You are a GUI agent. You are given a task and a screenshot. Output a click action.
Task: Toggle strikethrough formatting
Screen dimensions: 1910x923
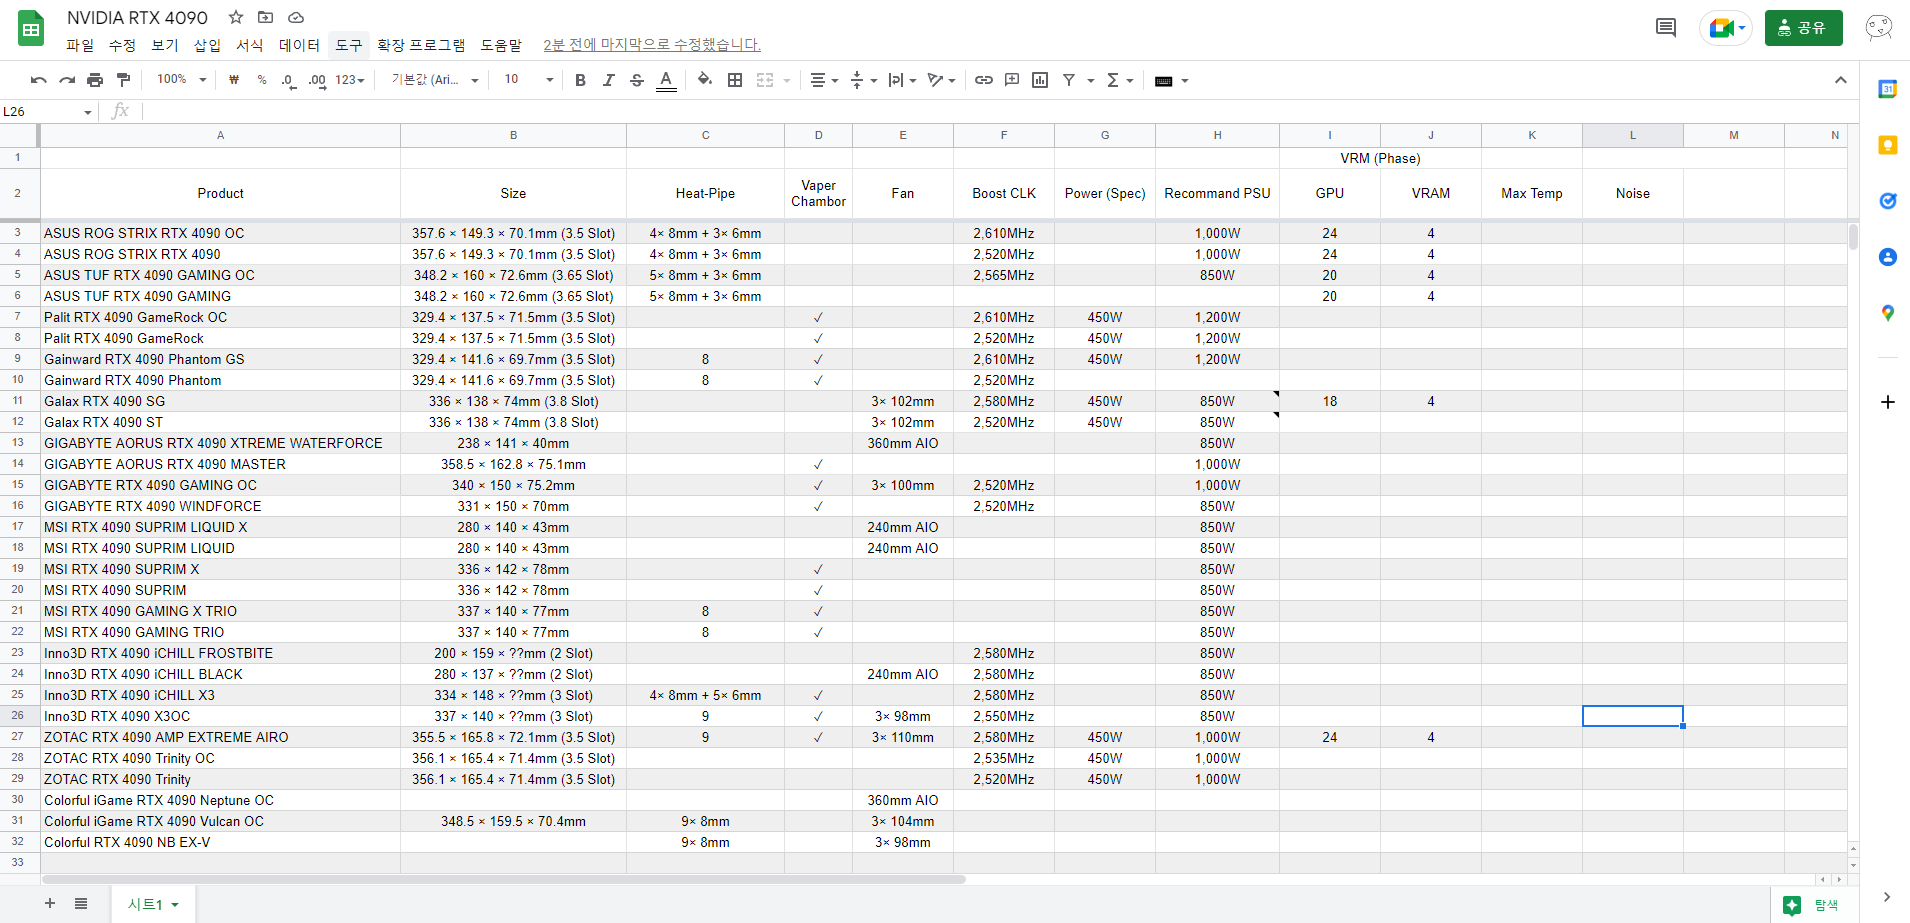click(x=637, y=80)
